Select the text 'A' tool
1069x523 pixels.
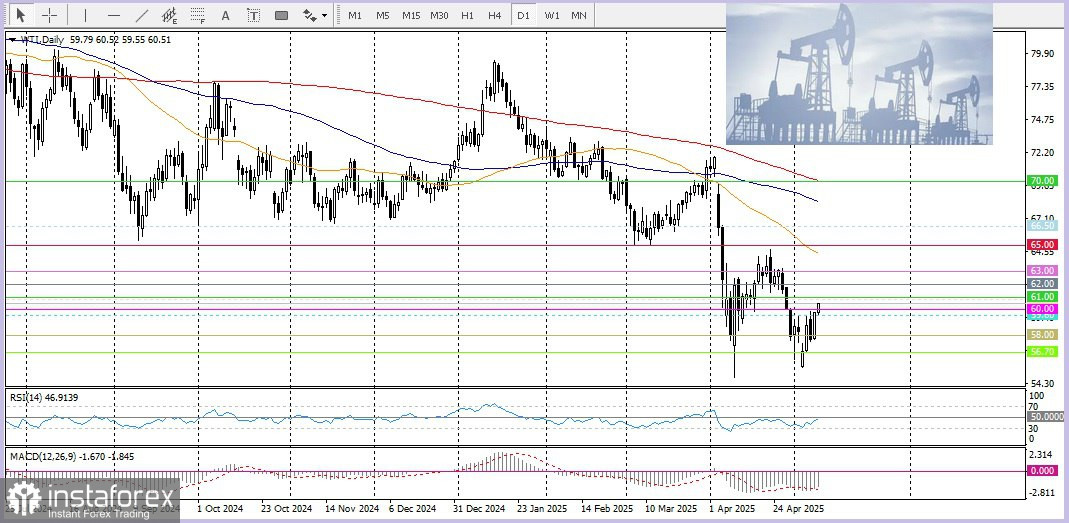[226, 14]
